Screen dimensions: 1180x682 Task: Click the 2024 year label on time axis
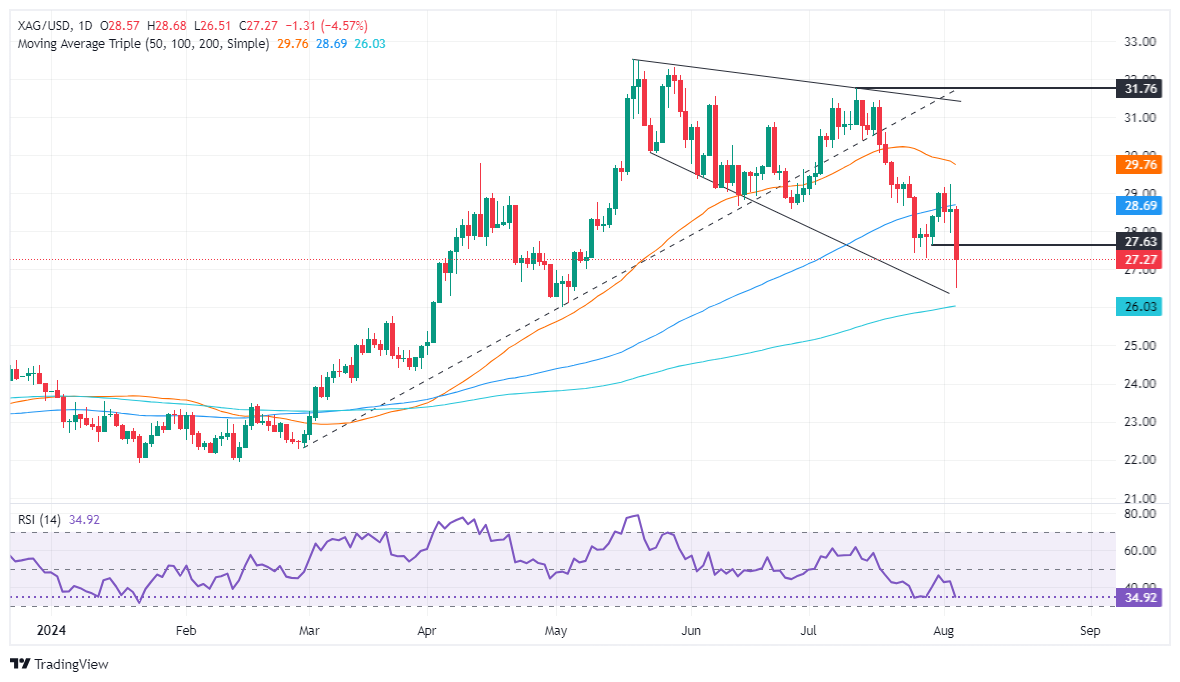pos(51,630)
